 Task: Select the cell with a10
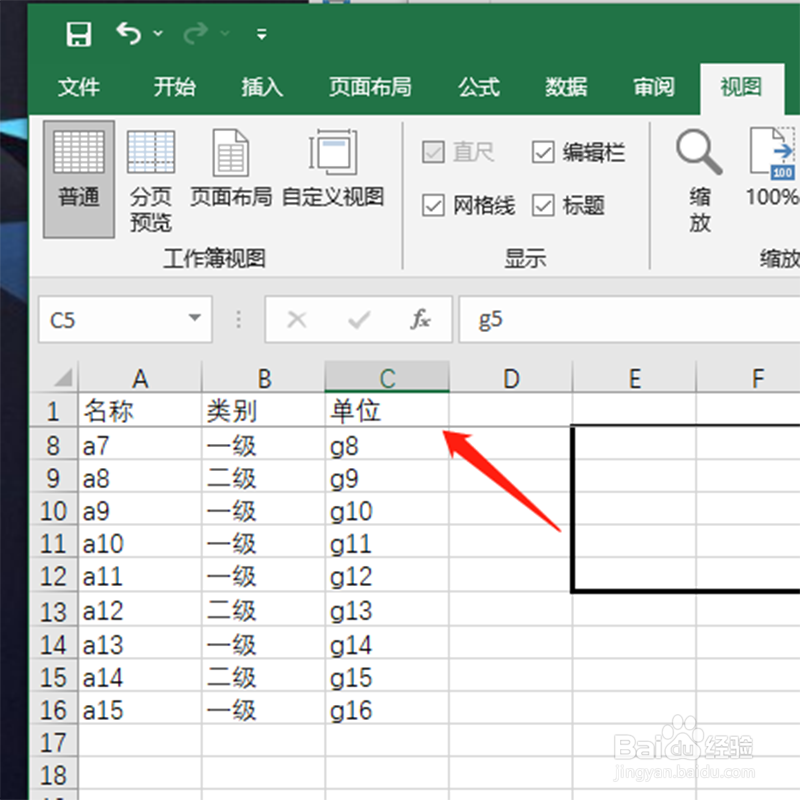pos(140,543)
